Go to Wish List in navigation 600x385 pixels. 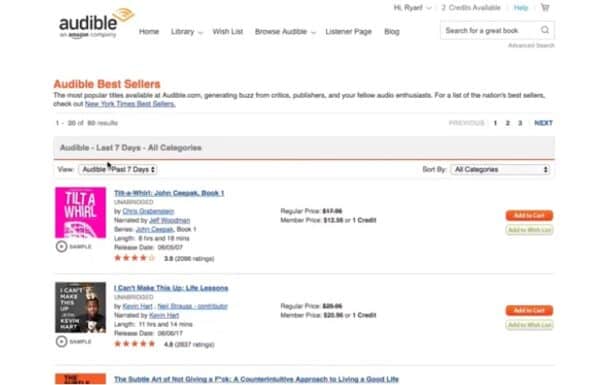pyautogui.click(x=228, y=32)
